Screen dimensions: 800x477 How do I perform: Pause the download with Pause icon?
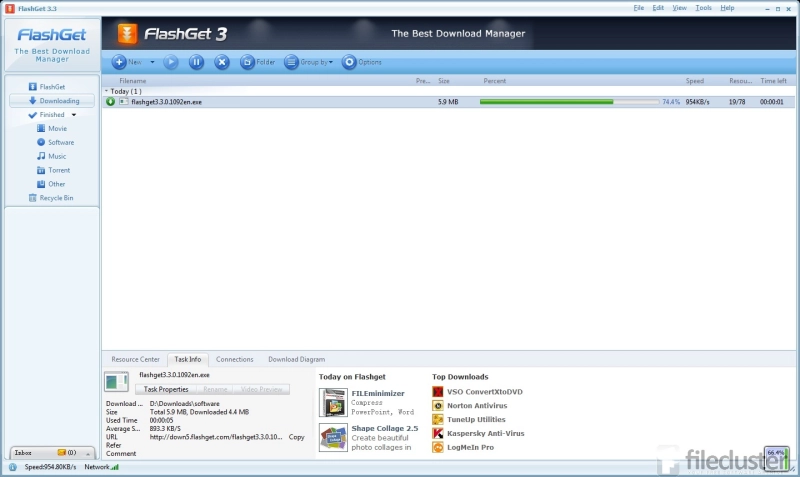(196, 62)
